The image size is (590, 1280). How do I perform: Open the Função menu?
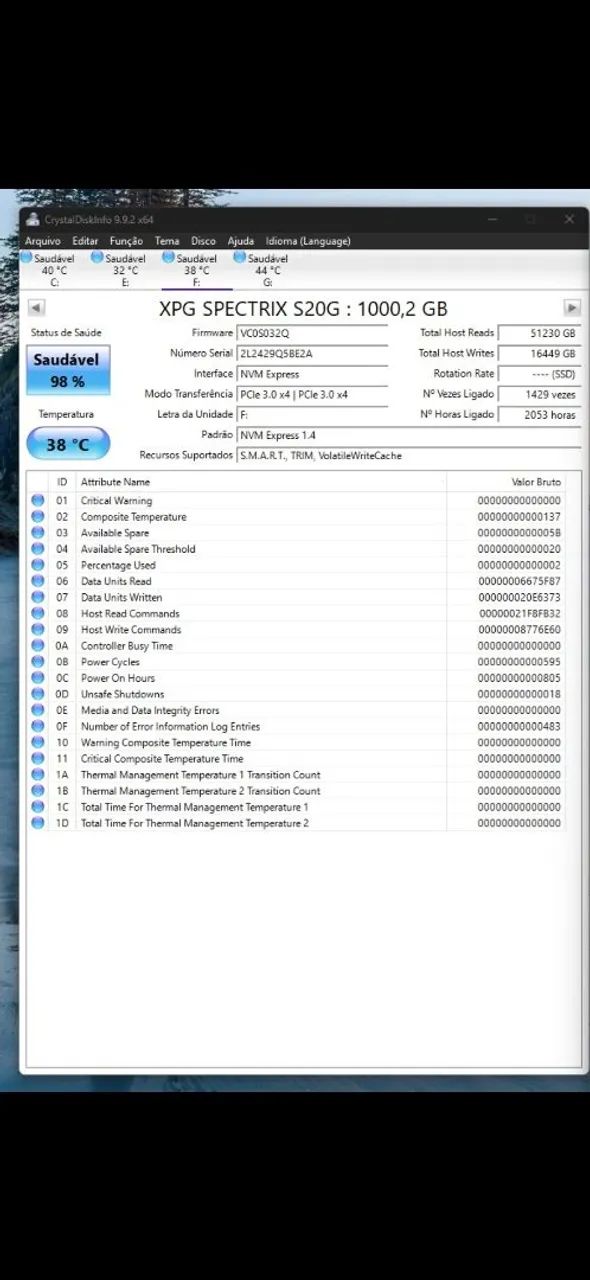click(126, 241)
